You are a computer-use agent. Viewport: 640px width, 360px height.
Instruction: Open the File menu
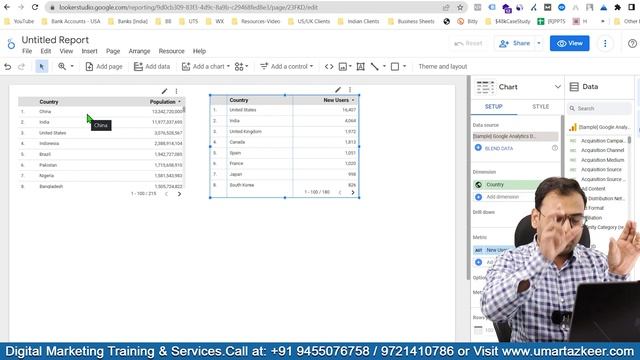click(27, 51)
